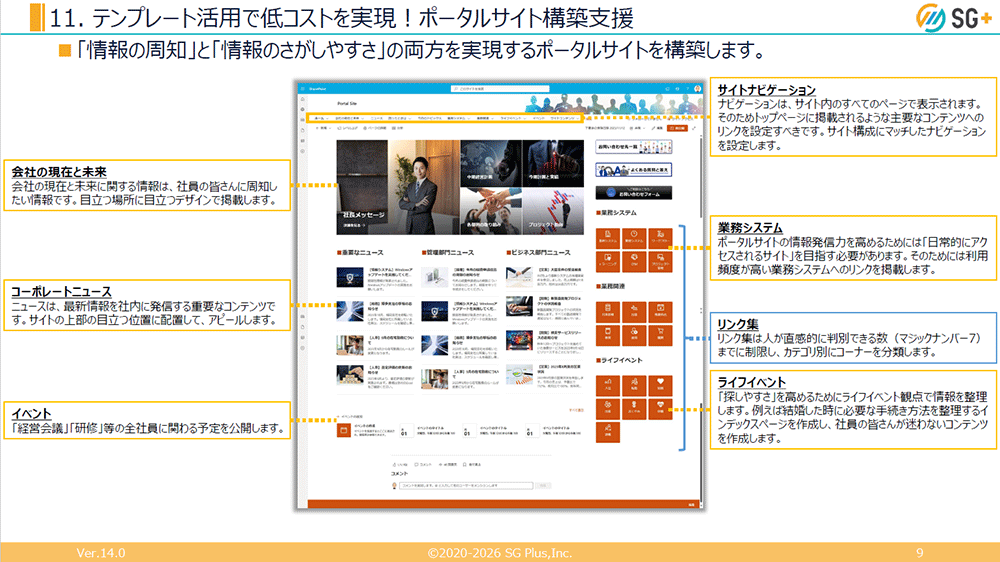The width and height of the screenshot is (1000, 562).
Task: Click the home icon in the left app rail
Action: (x=303, y=99)
